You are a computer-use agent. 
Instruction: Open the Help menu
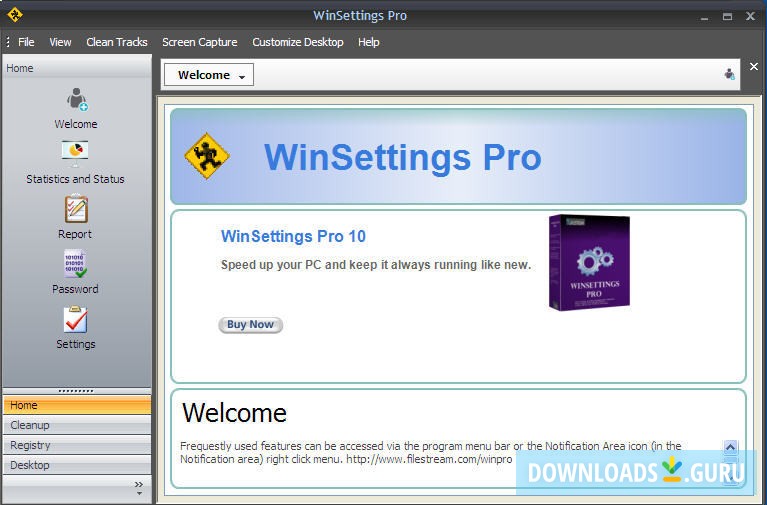369,42
